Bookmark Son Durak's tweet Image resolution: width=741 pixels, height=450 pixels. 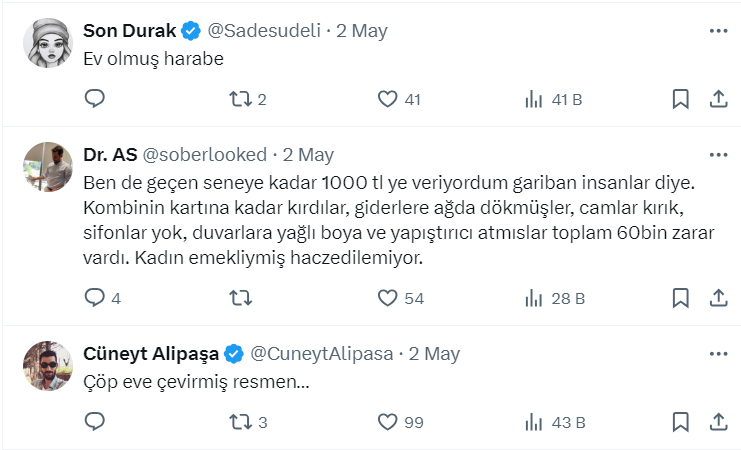click(x=680, y=99)
